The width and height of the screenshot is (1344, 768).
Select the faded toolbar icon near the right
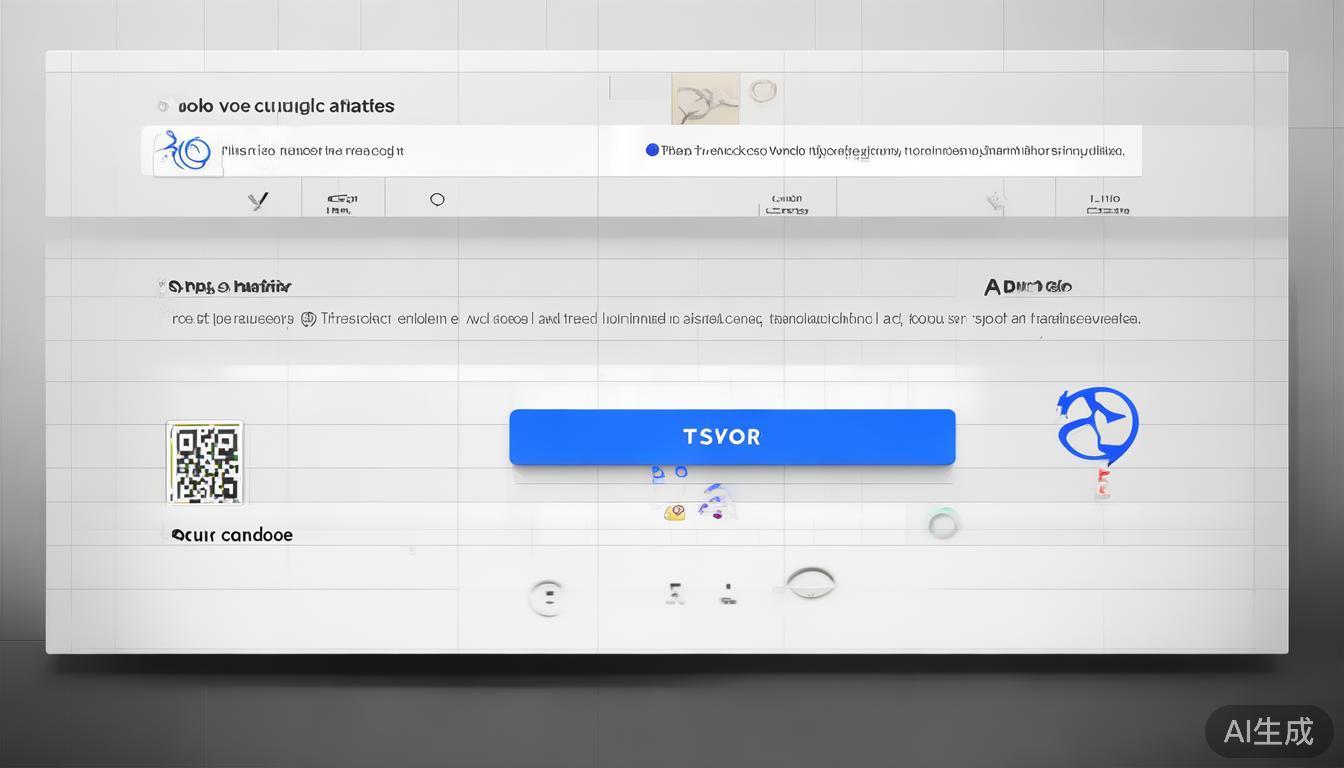(x=995, y=202)
